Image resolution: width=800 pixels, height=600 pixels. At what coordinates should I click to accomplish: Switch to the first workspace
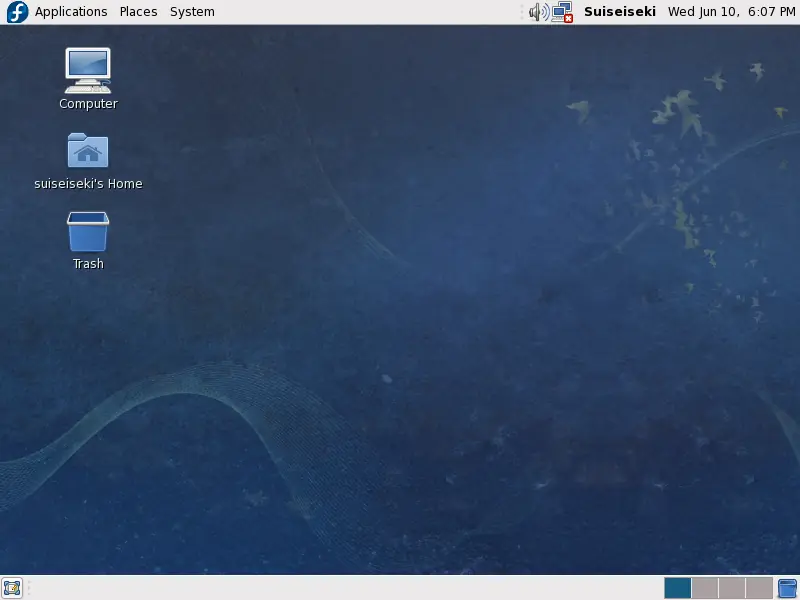tap(677, 588)
